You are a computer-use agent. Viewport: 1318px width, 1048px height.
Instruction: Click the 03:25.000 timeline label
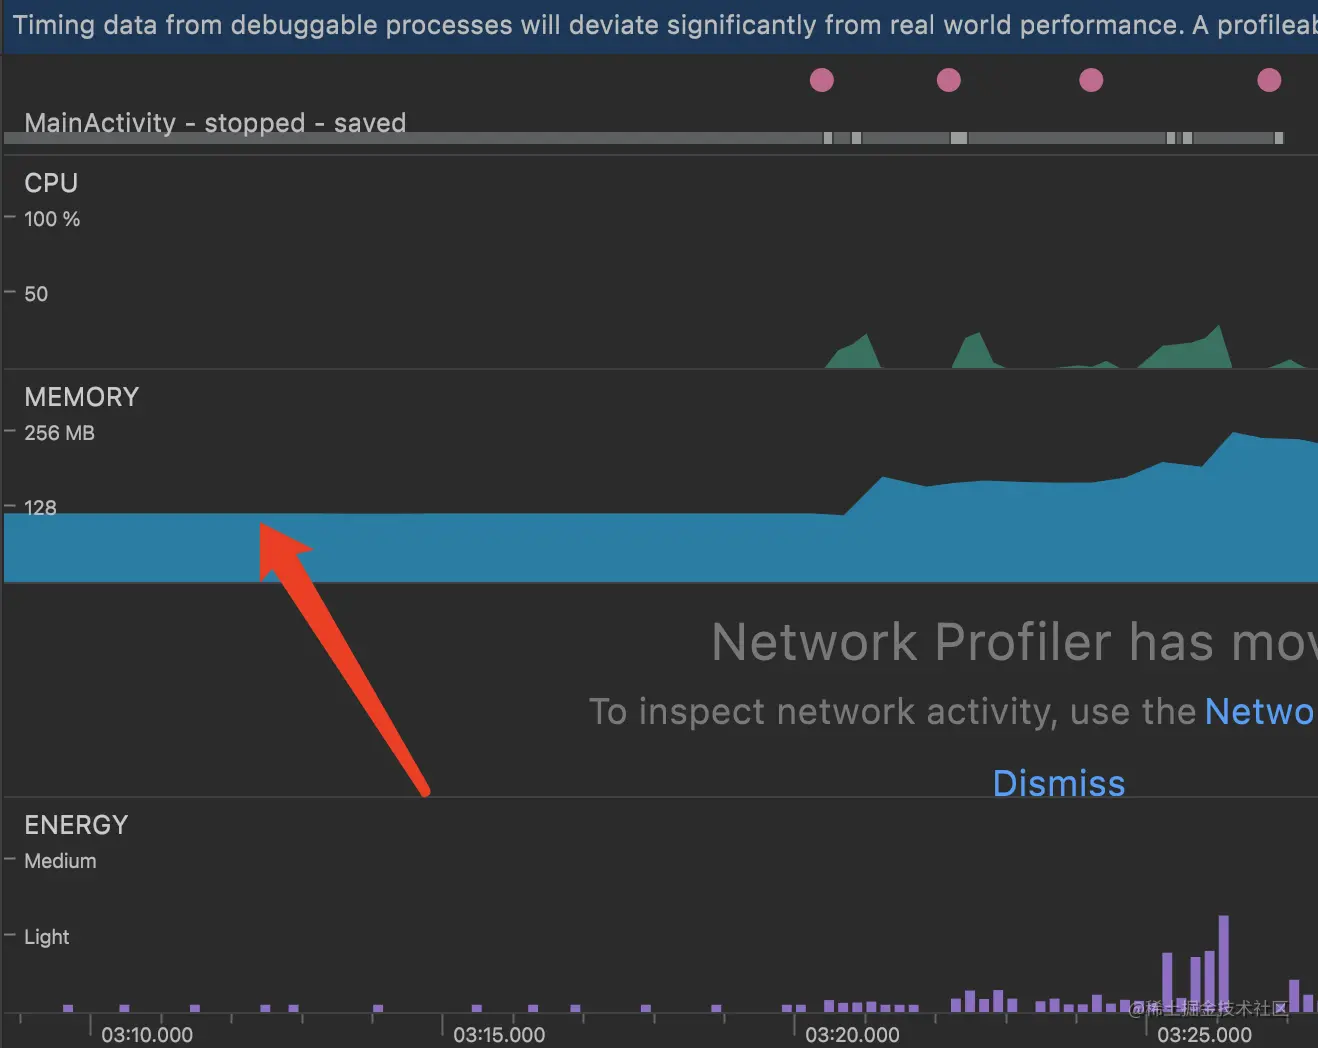pos(1204,1035)
